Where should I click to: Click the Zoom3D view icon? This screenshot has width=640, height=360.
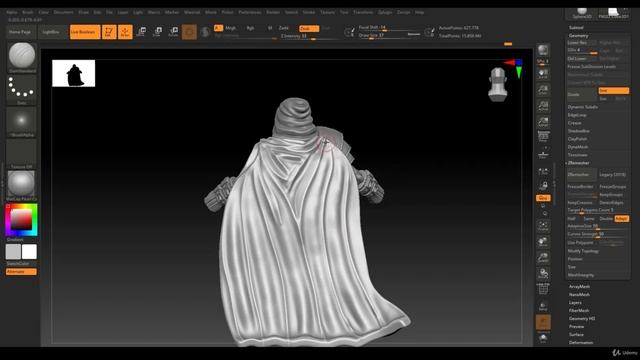543,258
